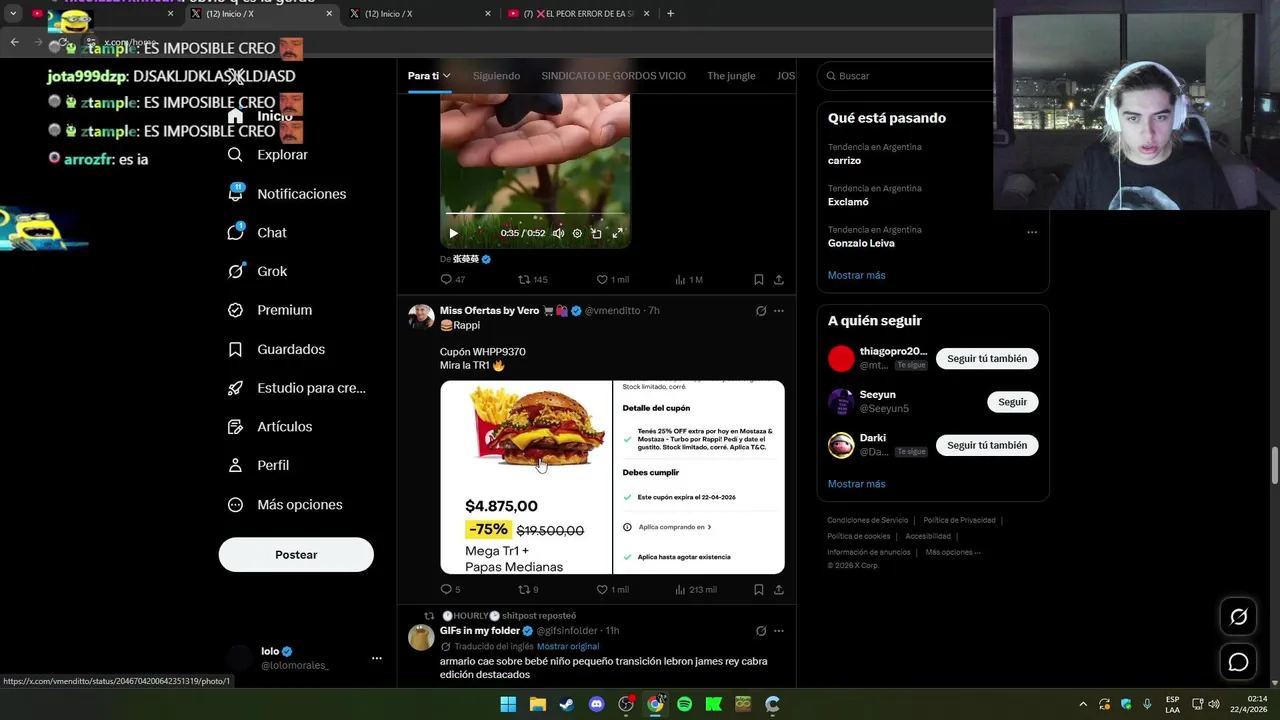1280x720 pixels.
Task: Reply to the video post with 47 comments
Action: coord(453,280)
